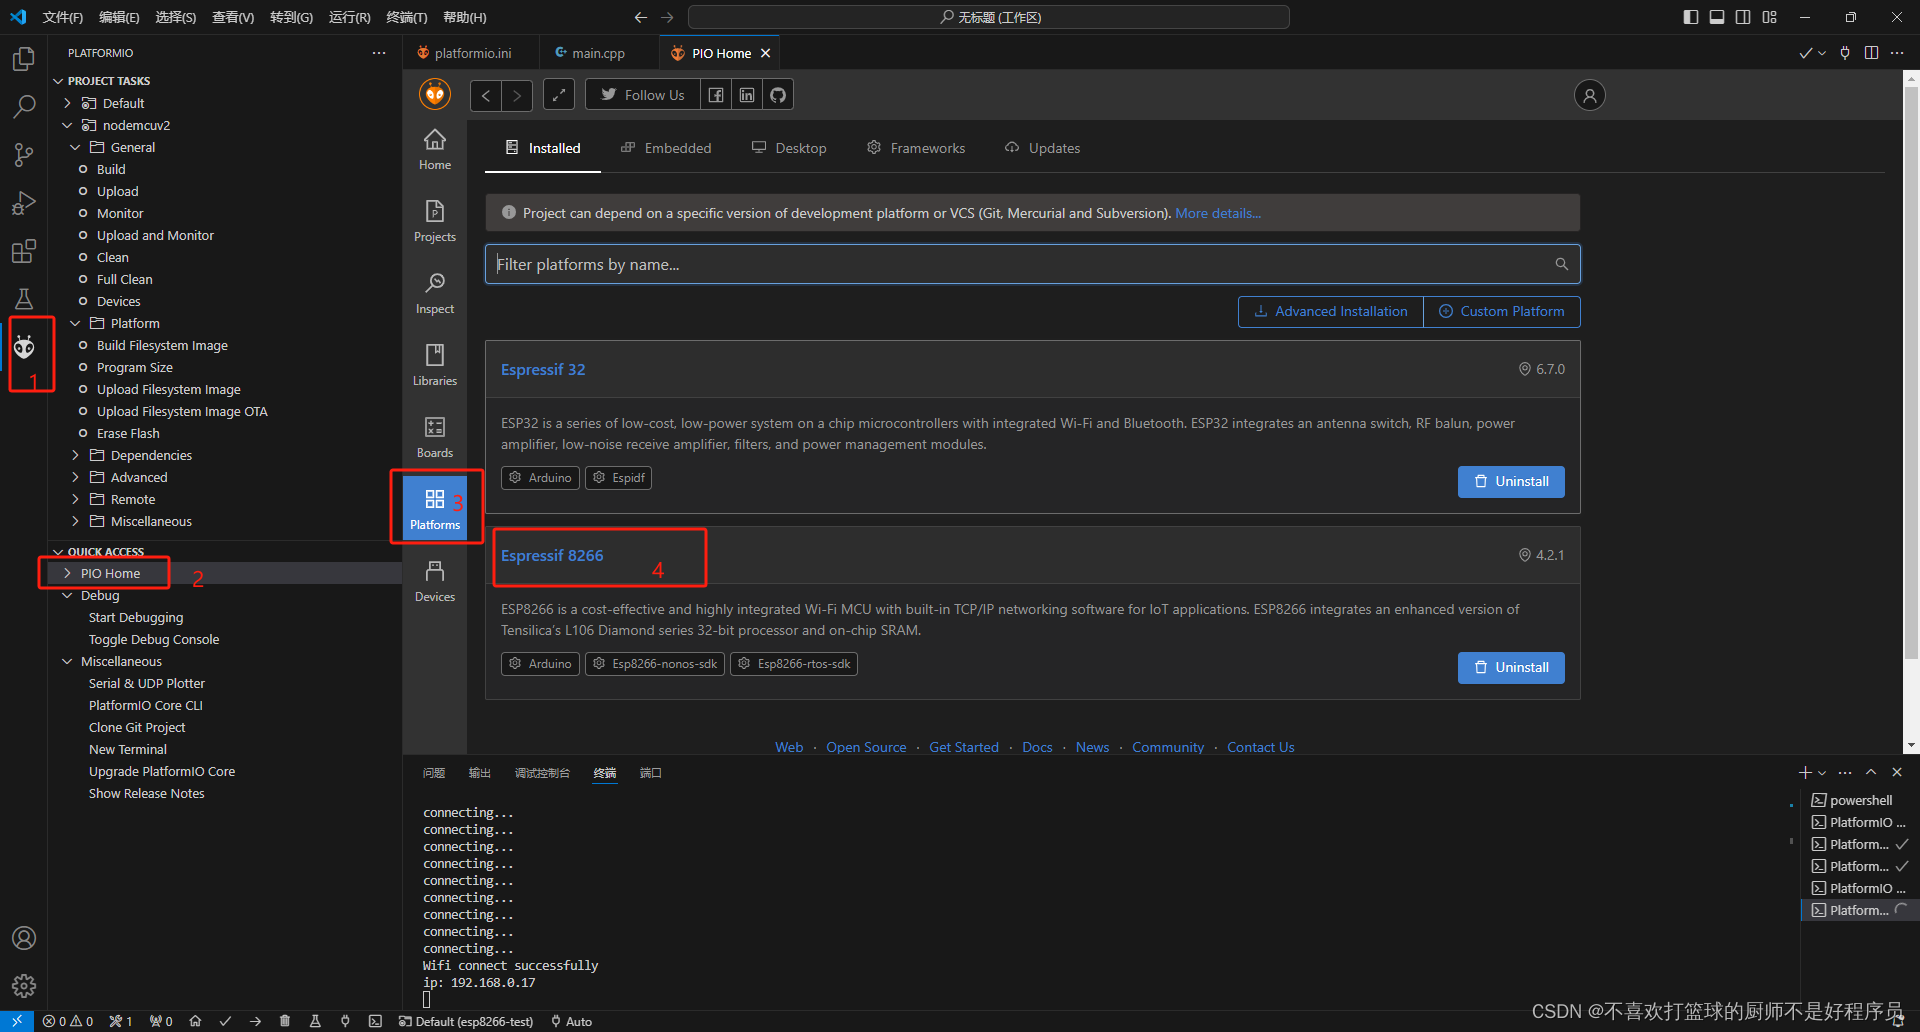Open the PlatformIO alien head view

24,347
